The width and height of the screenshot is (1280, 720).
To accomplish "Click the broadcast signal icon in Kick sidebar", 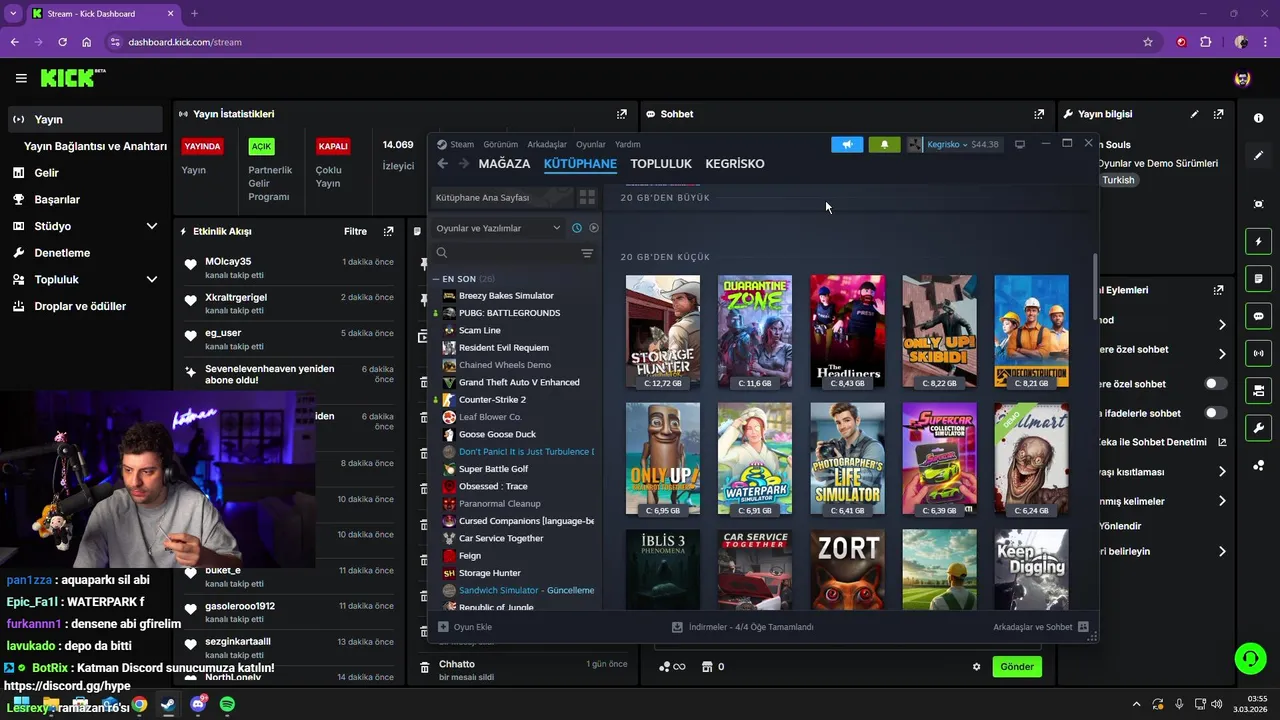I will tap(1258, 353).
